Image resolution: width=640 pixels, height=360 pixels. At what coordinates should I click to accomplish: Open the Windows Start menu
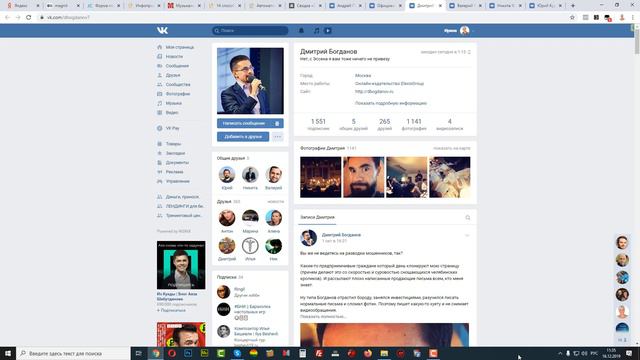point(8,353)
